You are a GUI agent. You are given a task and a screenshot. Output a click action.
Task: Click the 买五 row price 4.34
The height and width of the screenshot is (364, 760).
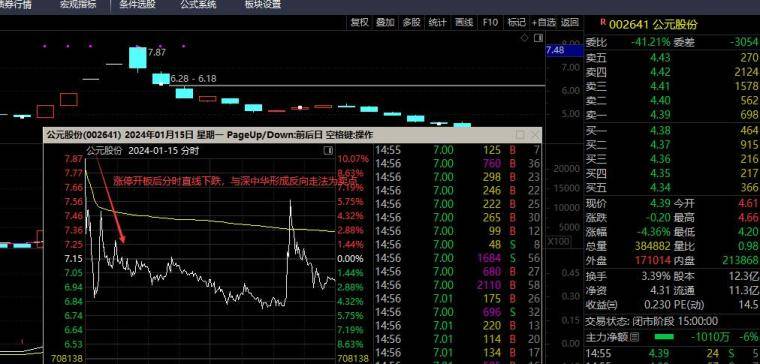click(x=661, y=188)
